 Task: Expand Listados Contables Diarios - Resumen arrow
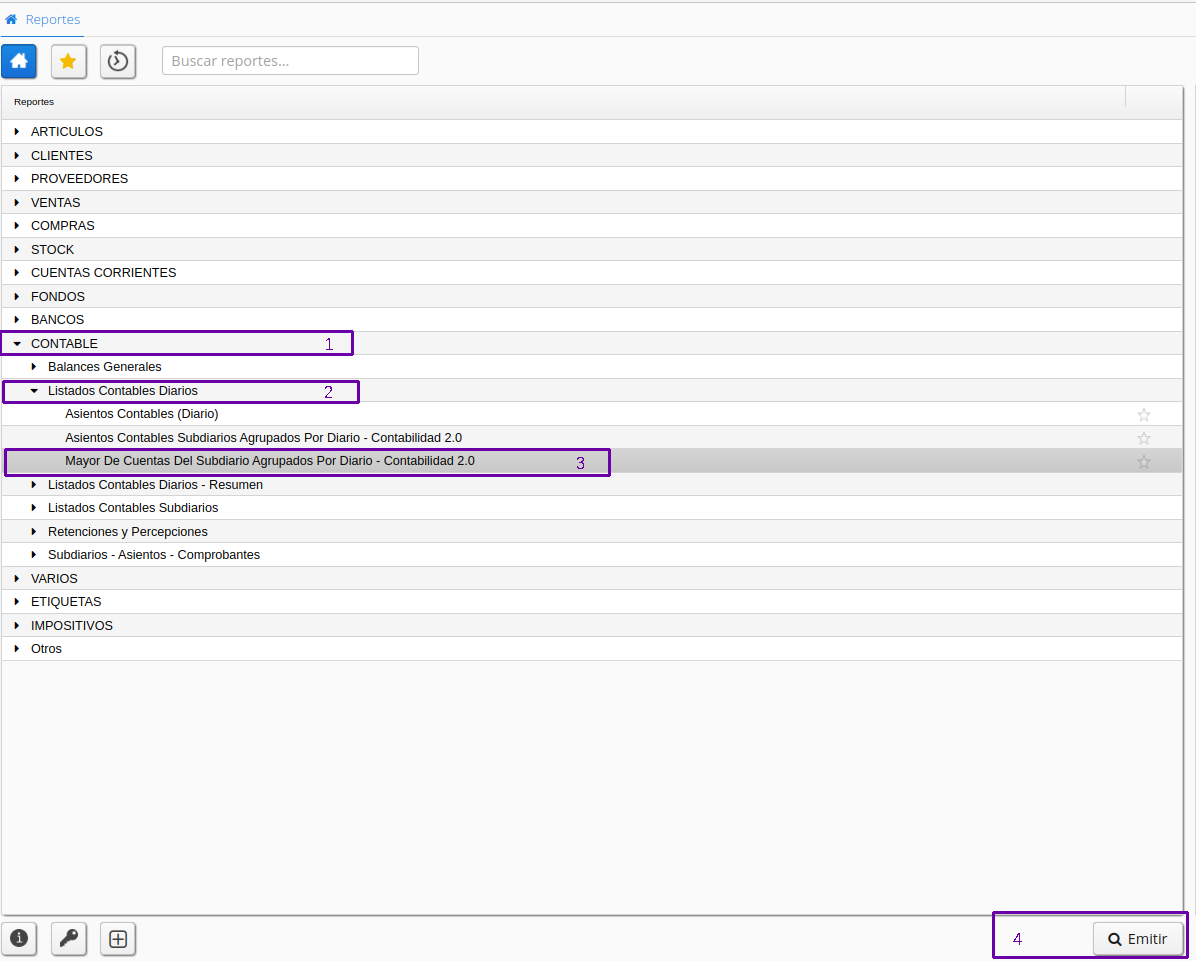34,484
